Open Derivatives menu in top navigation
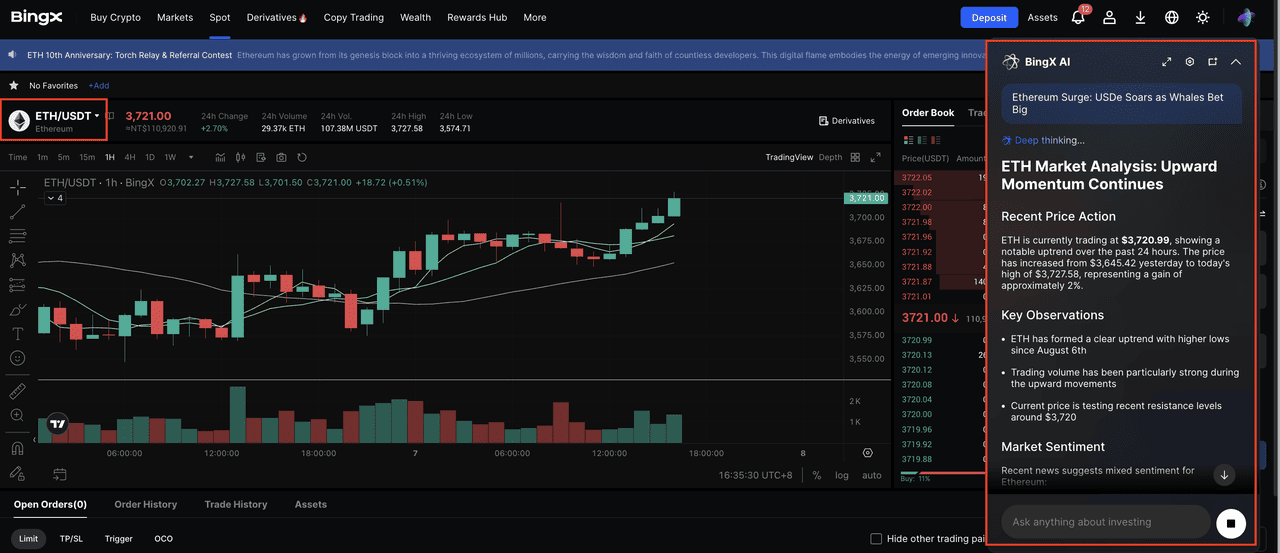The image size is (1280, 553). 276,17
